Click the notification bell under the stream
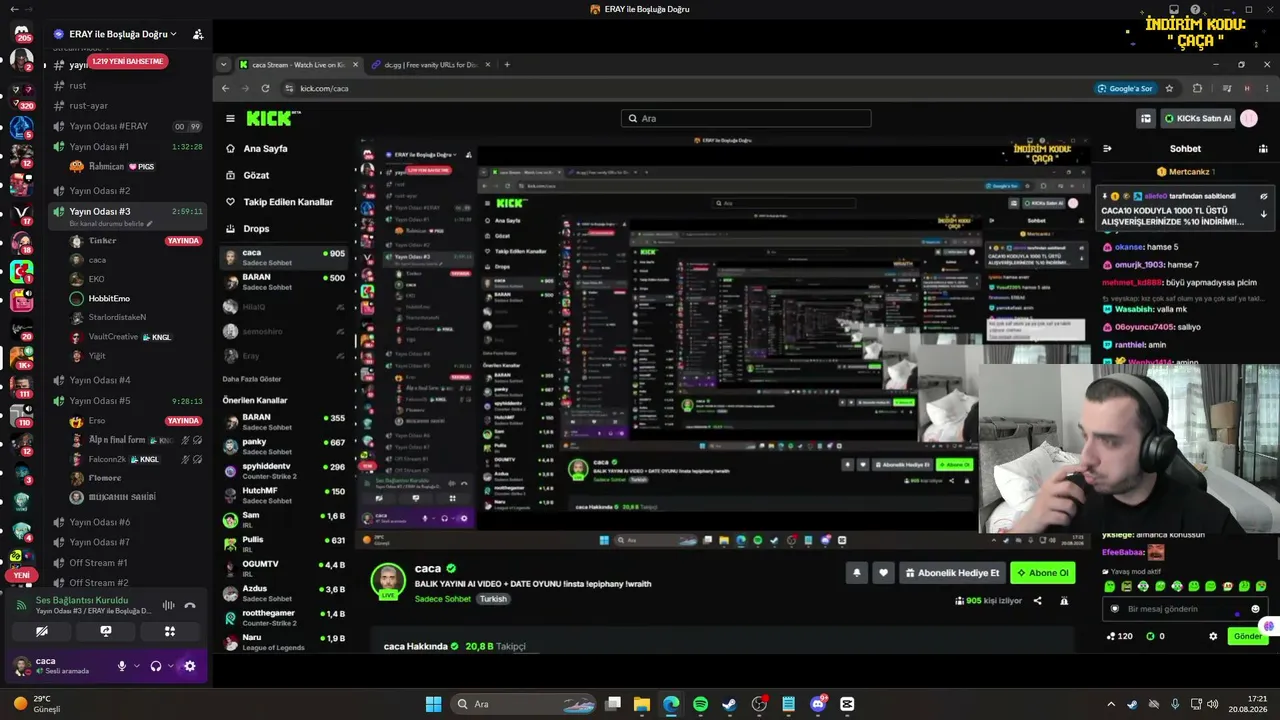Image resolution: width=1280 pixels, height=720 pixels. [857, 573]
